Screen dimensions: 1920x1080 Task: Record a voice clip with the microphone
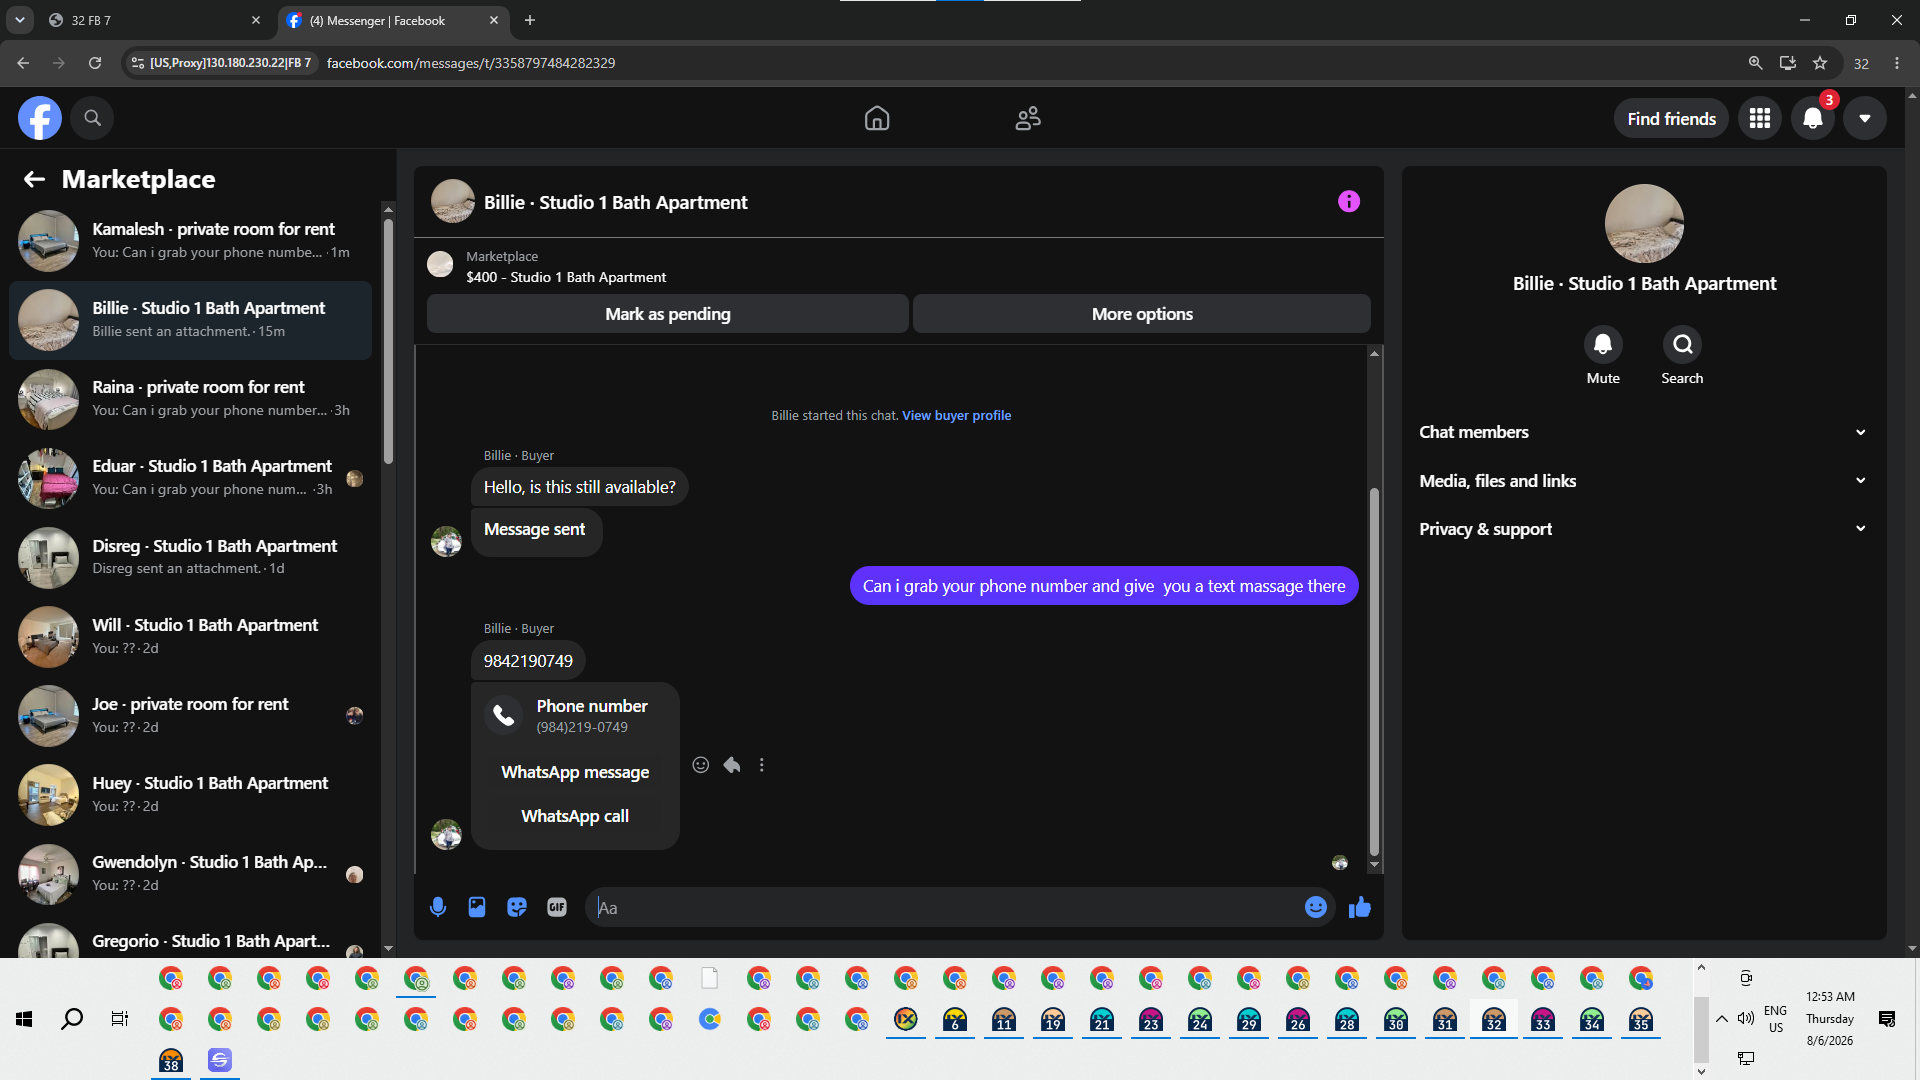pyautogui.click(x=438, y=907)
